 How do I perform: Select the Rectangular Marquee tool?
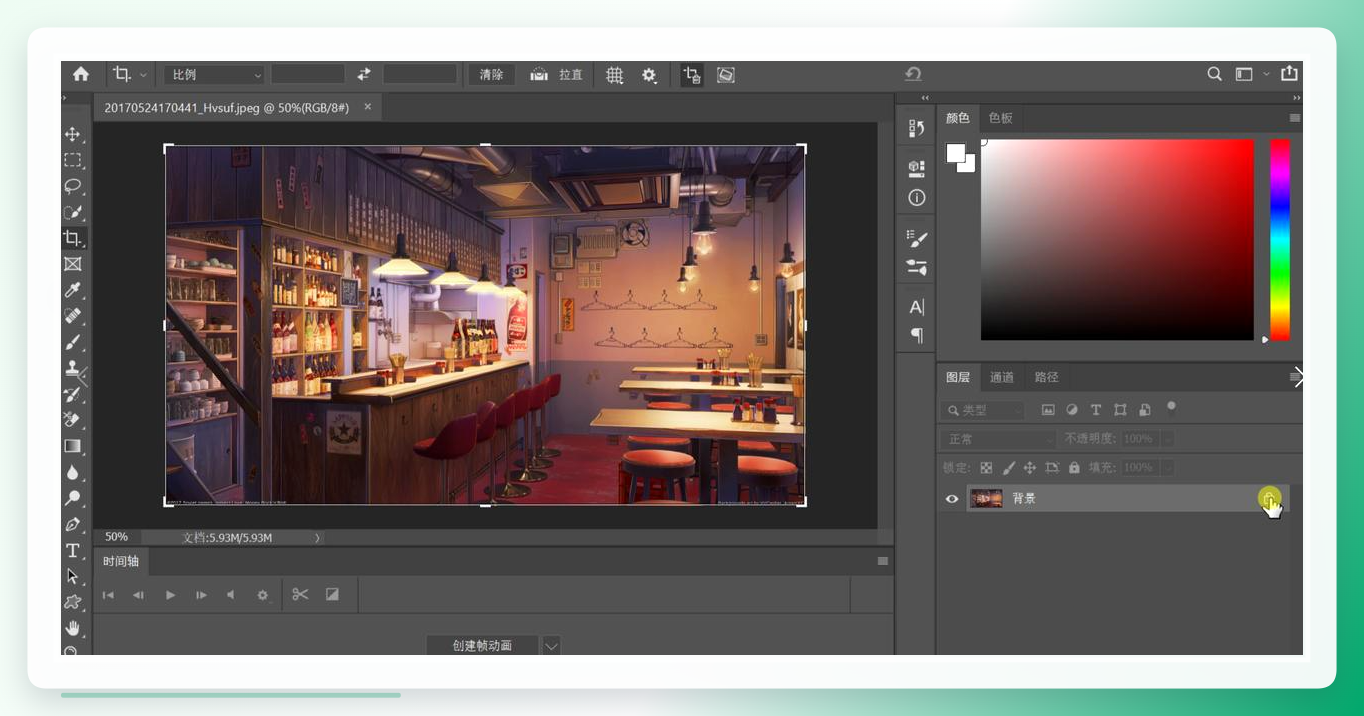tap(73, 160)
